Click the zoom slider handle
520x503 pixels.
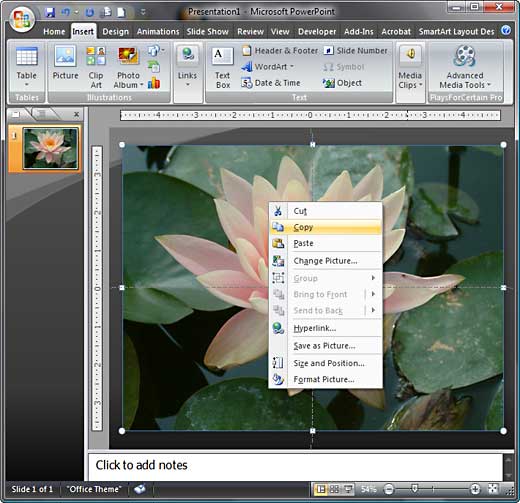pos(414,489)
